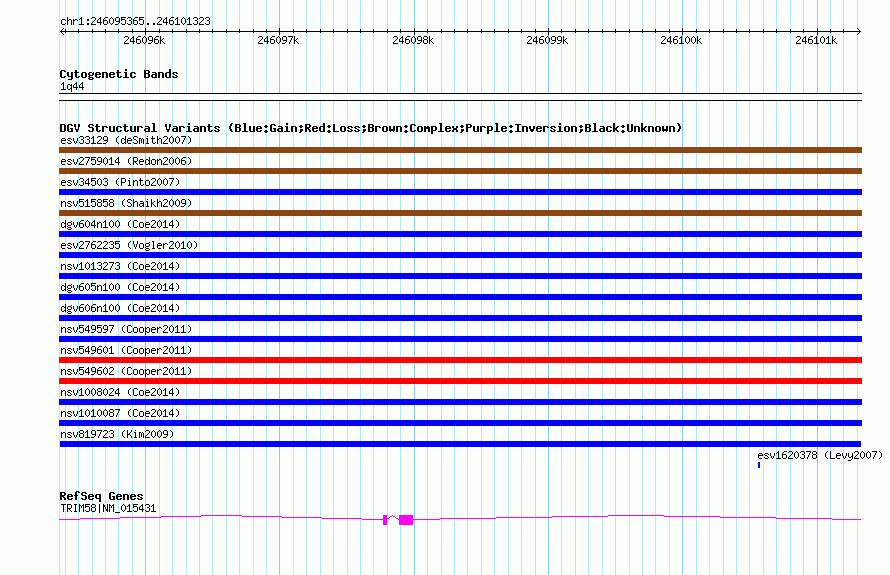Select the blue bar under nsv1013273
The image size is (890, 575).
pos(460,276)
